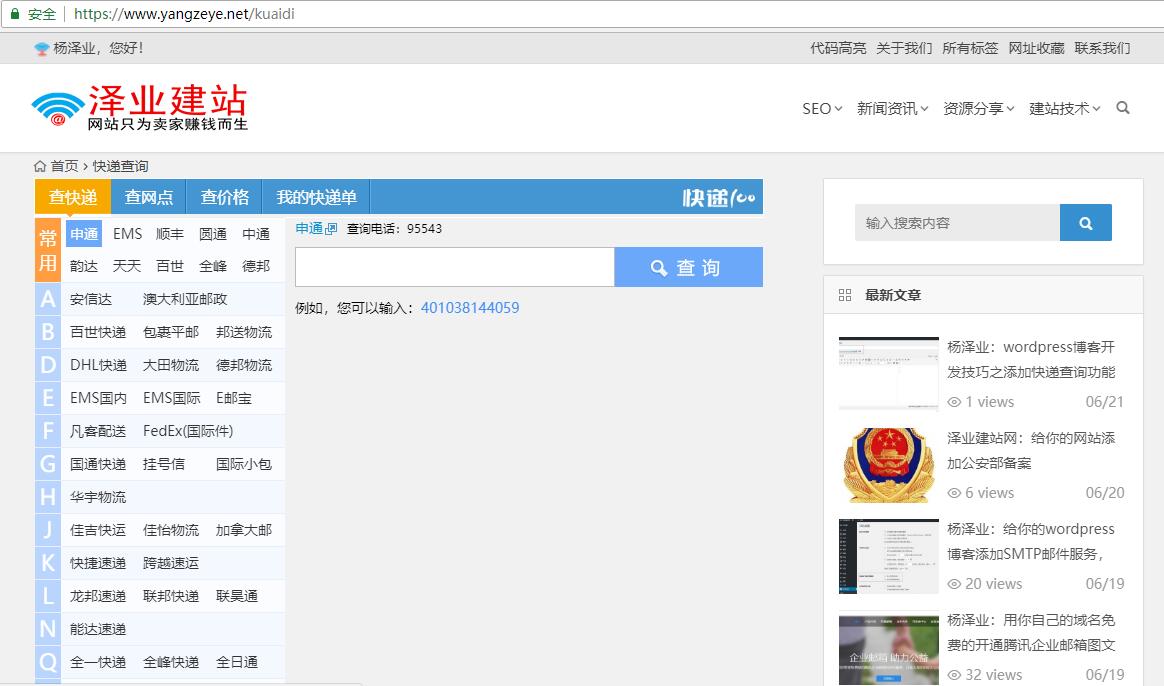Image resolution: width=1164 pixels, height=686 pixels.
Task: Open the SMTP邮件服务 article thumbnail
Action: click(x=889, y=556)
